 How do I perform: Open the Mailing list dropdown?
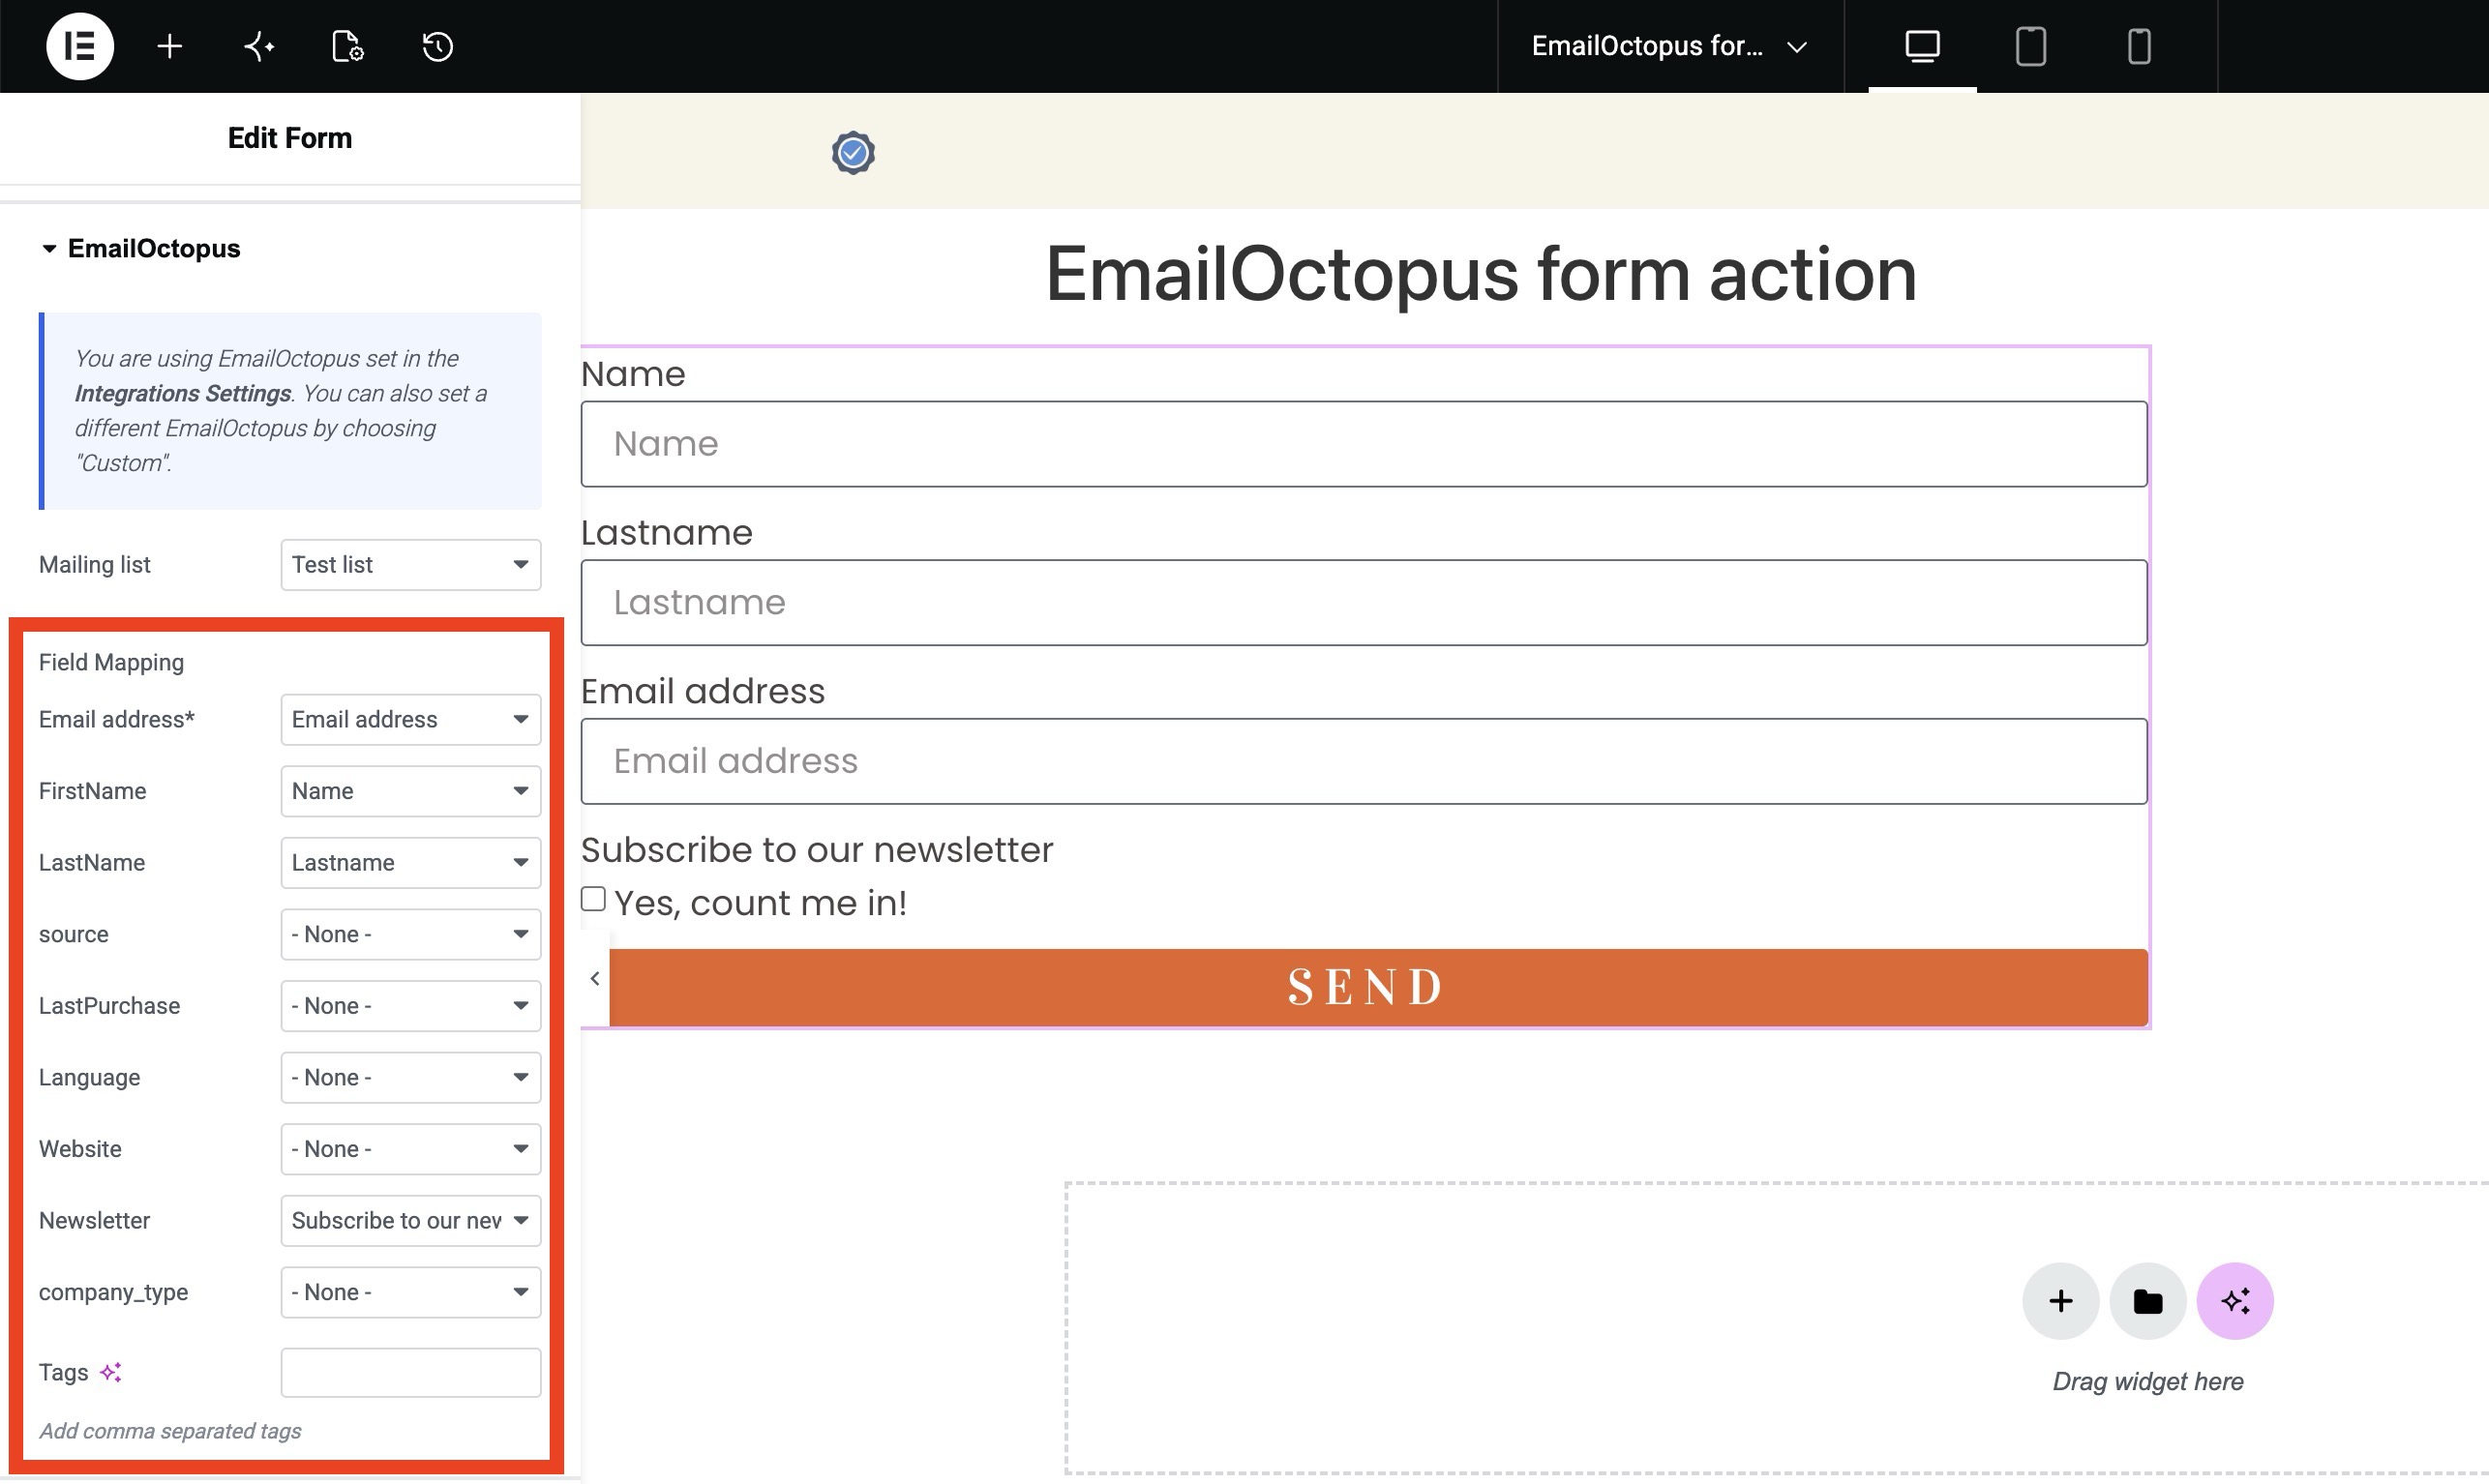[411, 565]
